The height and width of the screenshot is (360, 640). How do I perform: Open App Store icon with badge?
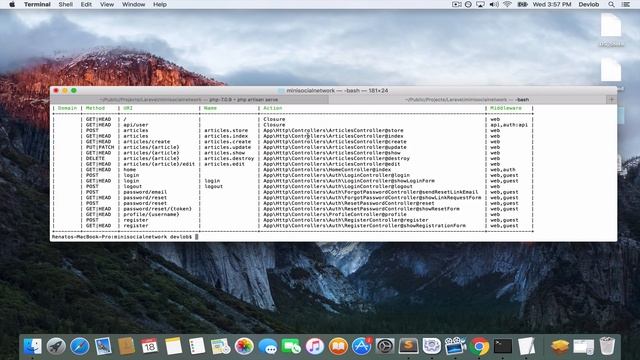[x=362, y=347]
